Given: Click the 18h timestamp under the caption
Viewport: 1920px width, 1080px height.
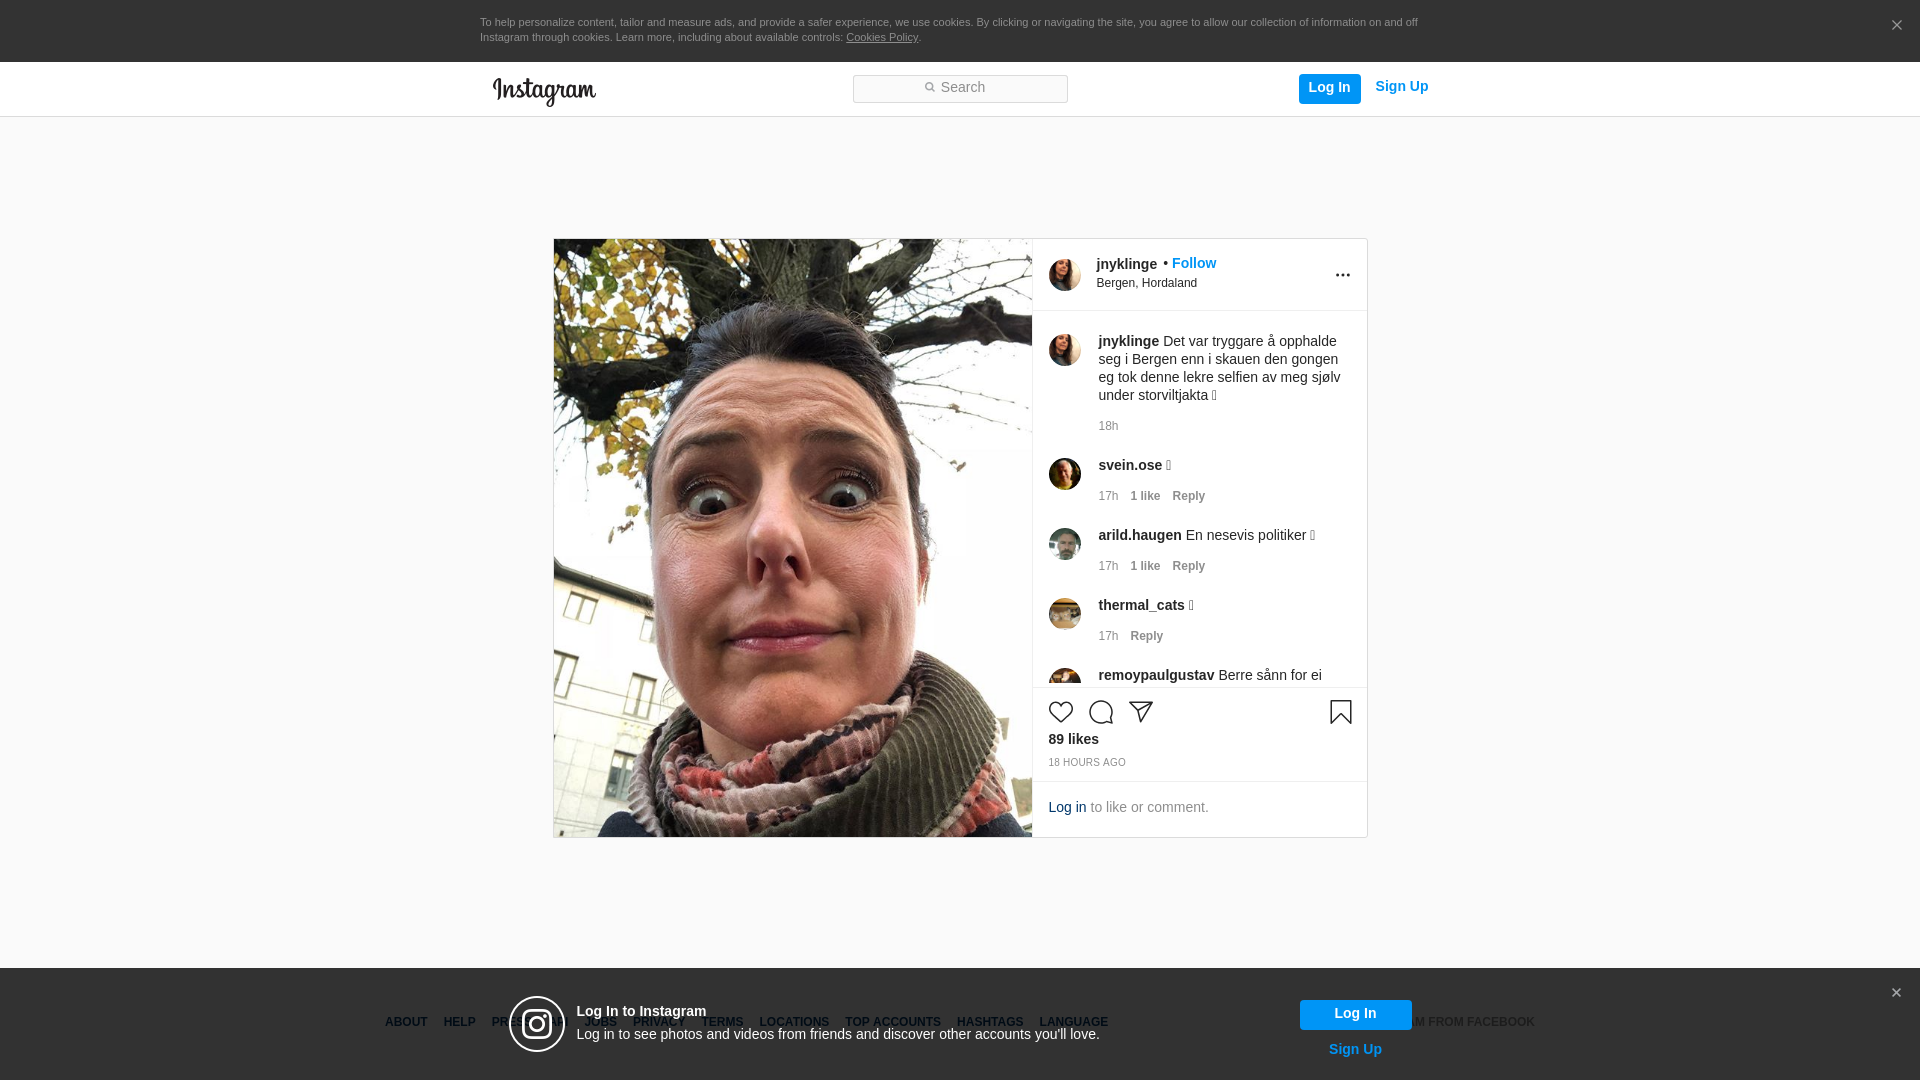Looking at the screenshot, I should coord(1108,426).
